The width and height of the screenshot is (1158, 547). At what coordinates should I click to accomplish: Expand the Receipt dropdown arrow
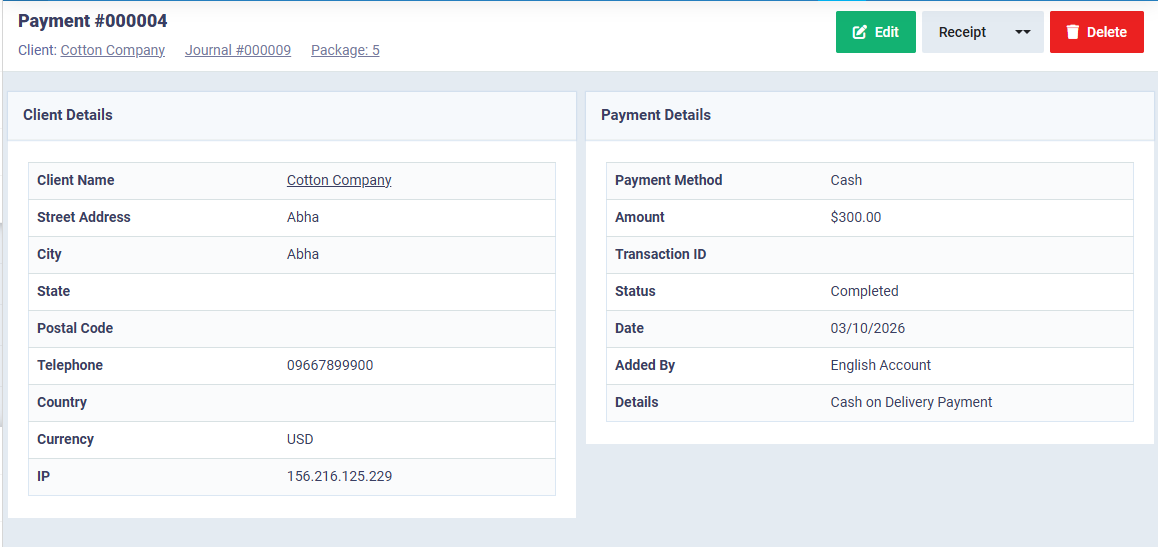point(1022,32)
